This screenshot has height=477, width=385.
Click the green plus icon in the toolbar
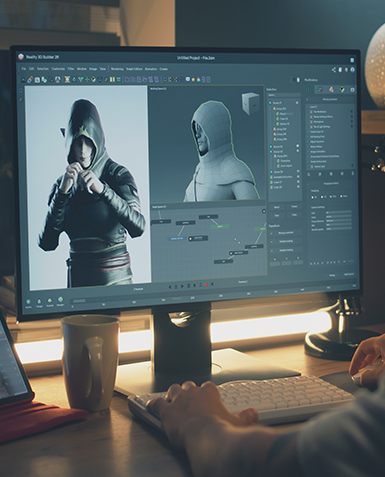(x=87, y=79)
